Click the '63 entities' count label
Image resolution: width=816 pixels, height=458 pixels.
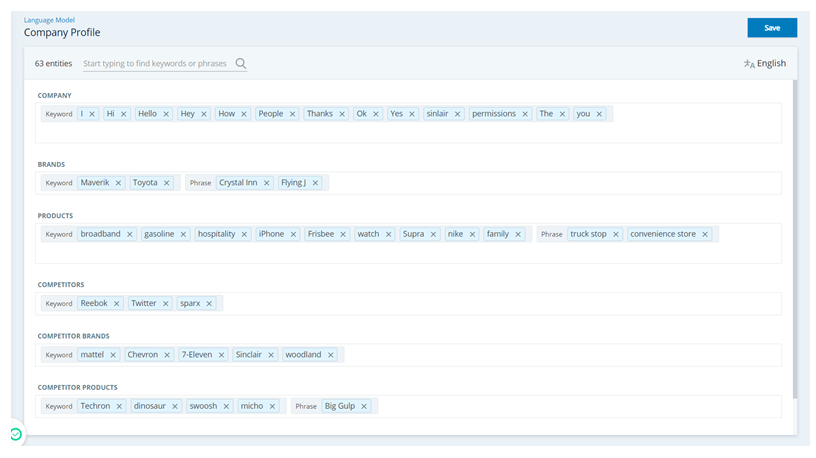54,63
